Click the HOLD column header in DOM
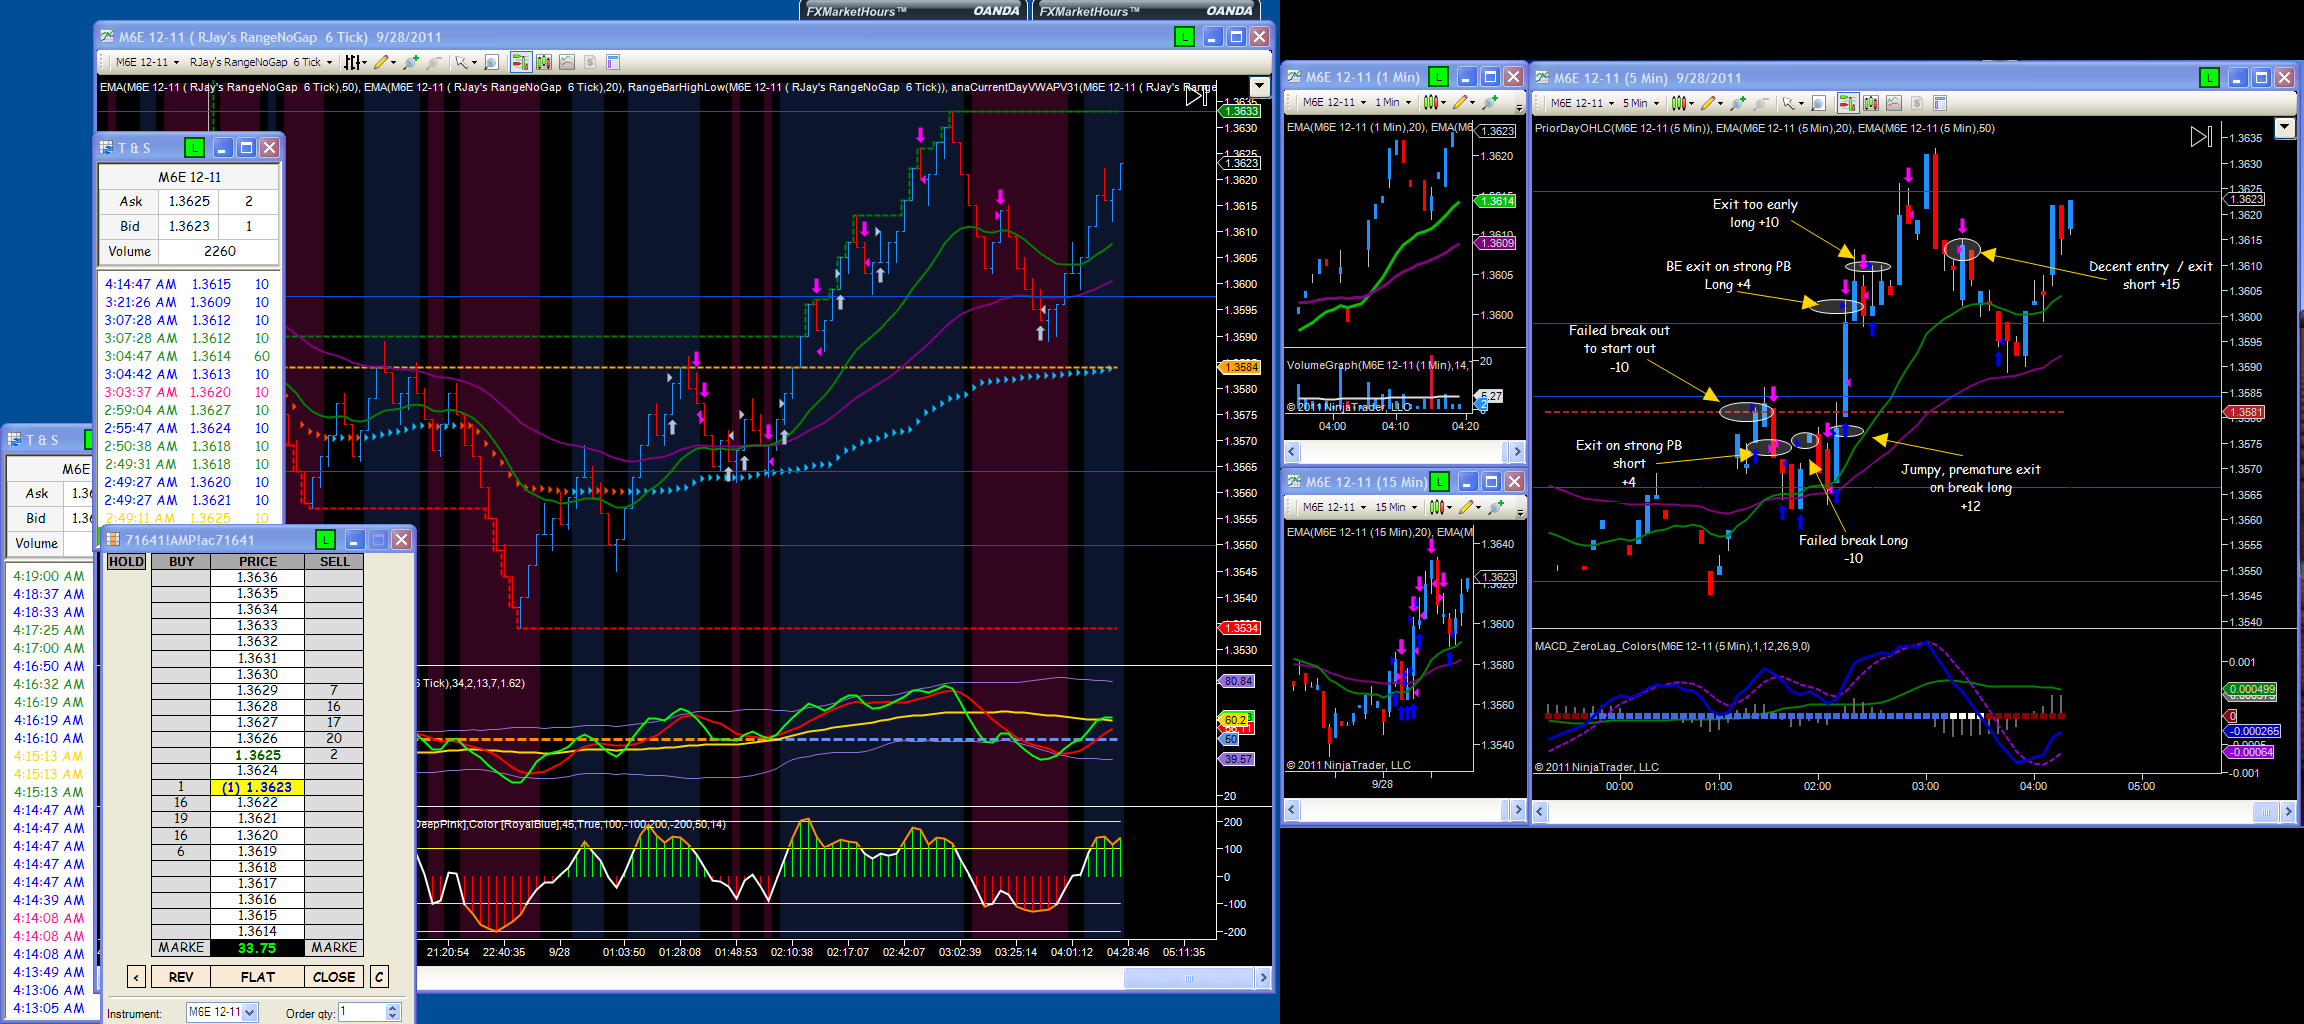 click(126, 562)
